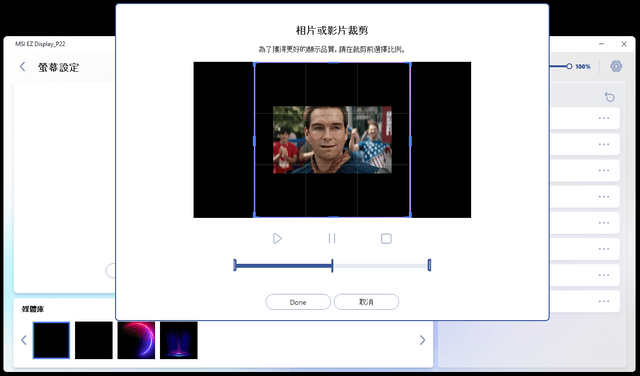Minimize the MSI EZ Display window
The height and width of the screenshot is (376, 640).
point(602,44)
